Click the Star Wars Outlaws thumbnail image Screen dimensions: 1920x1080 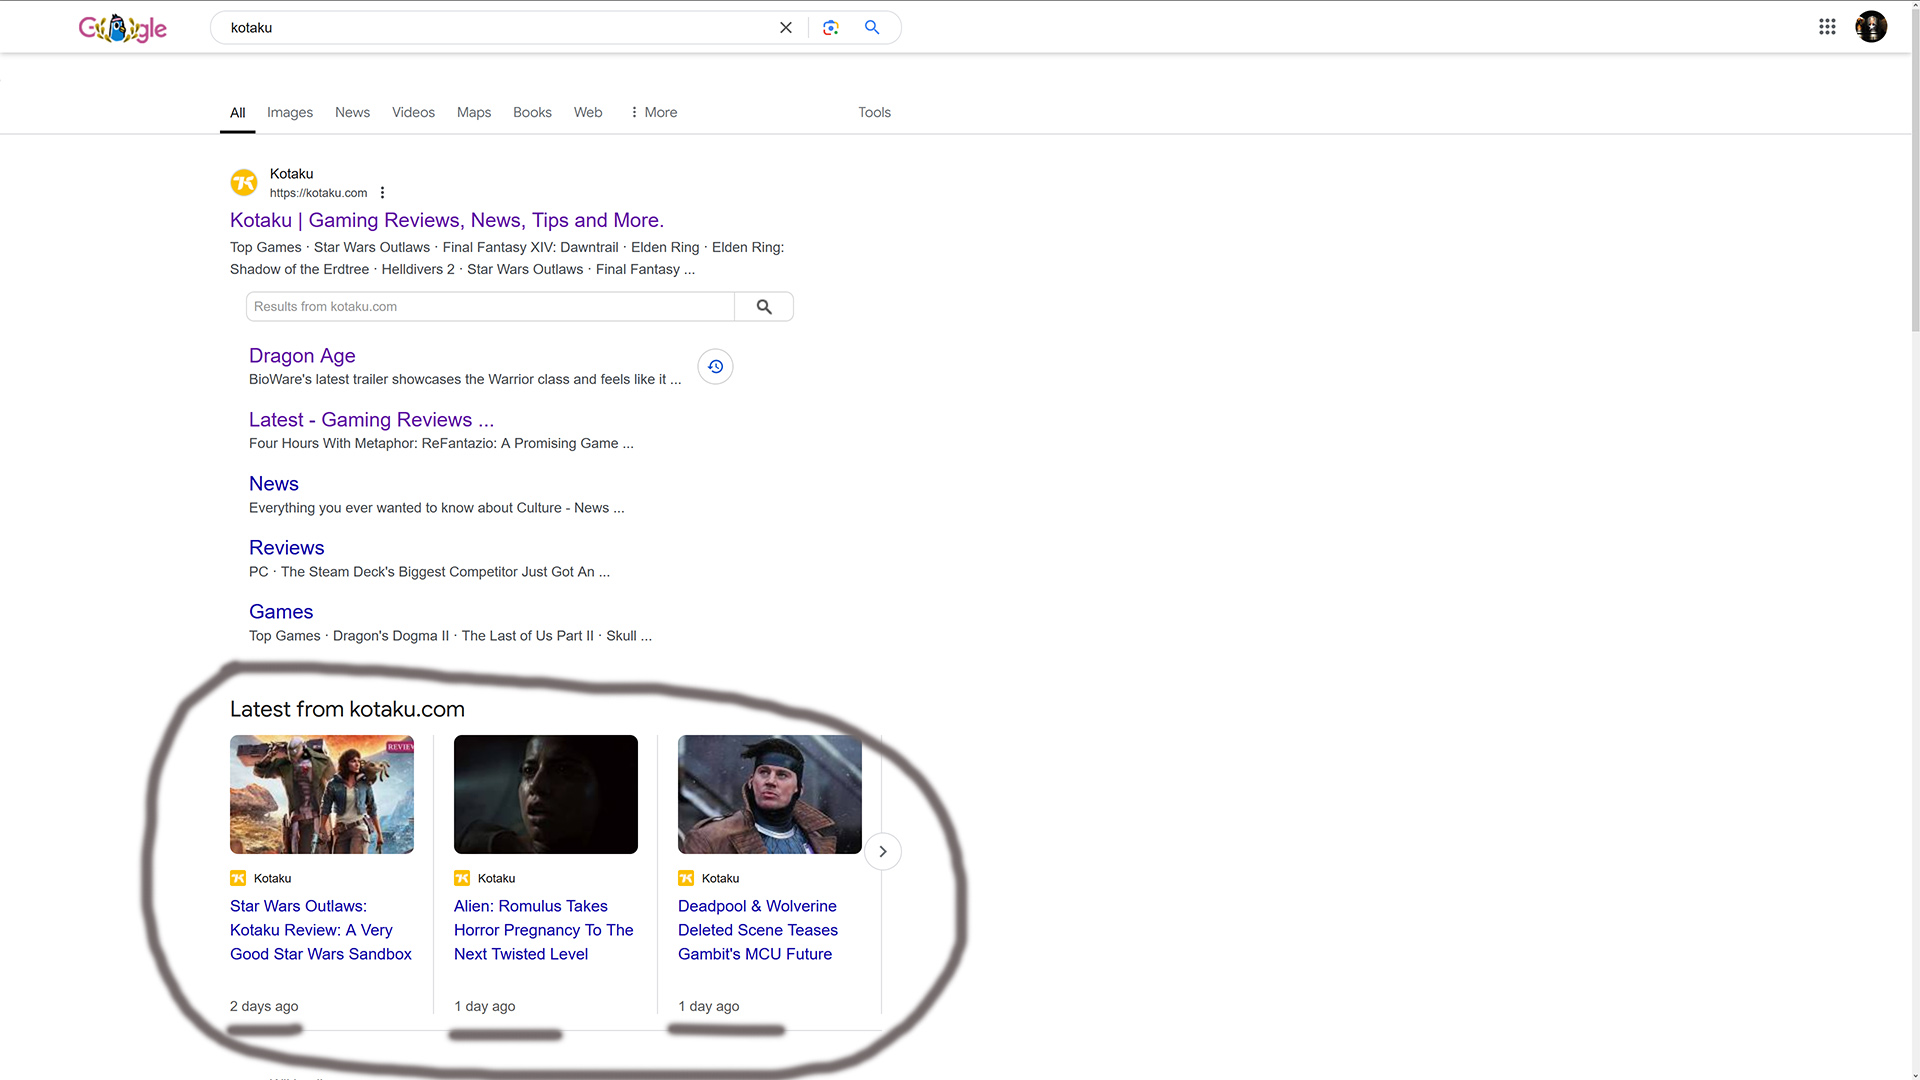pos(322,794)
